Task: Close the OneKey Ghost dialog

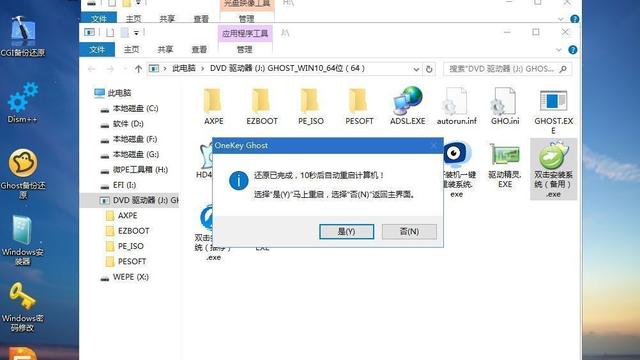Action: pos(433,145)
